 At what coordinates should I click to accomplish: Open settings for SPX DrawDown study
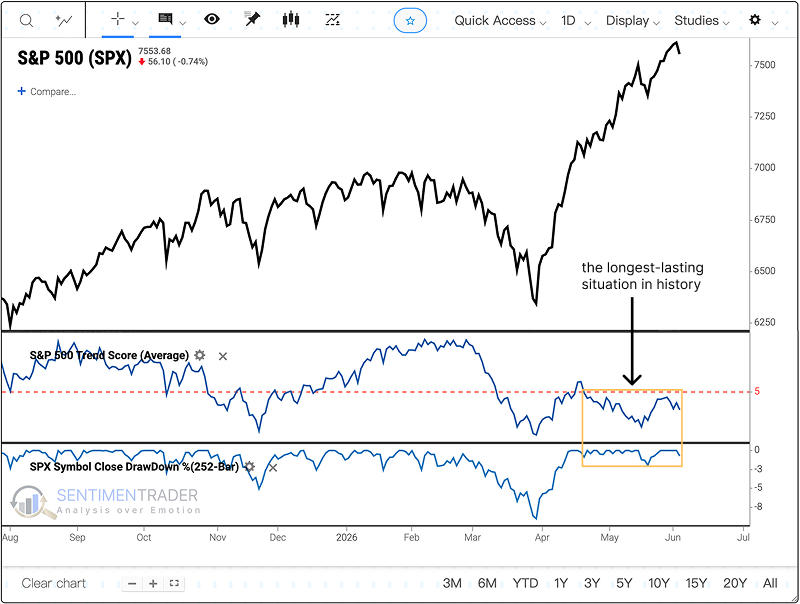tap(249, 466)
